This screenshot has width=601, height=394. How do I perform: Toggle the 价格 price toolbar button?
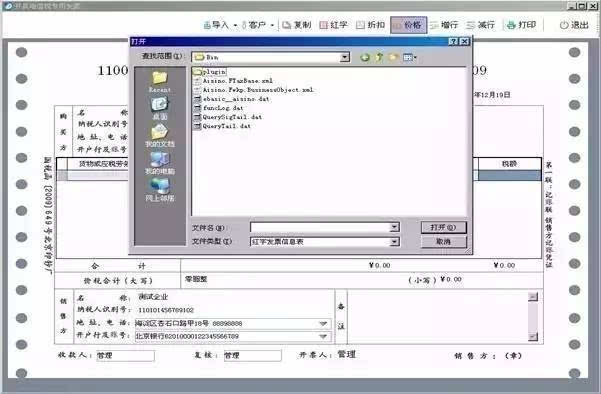409,25
